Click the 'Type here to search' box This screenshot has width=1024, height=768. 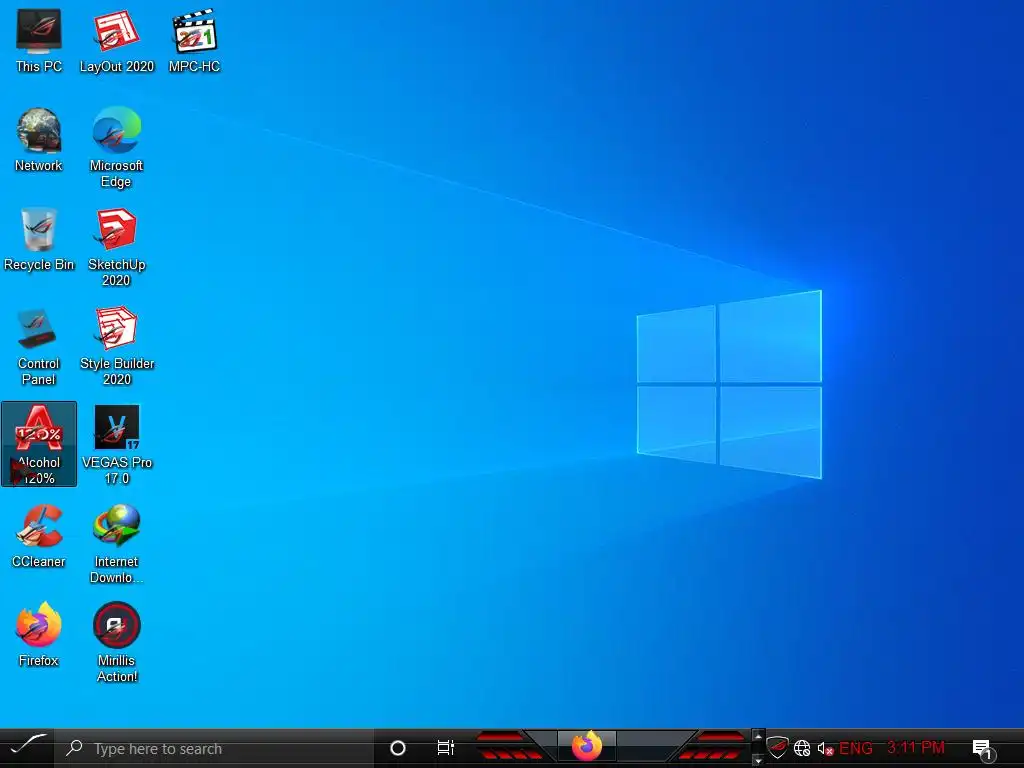tap(214, 748)
